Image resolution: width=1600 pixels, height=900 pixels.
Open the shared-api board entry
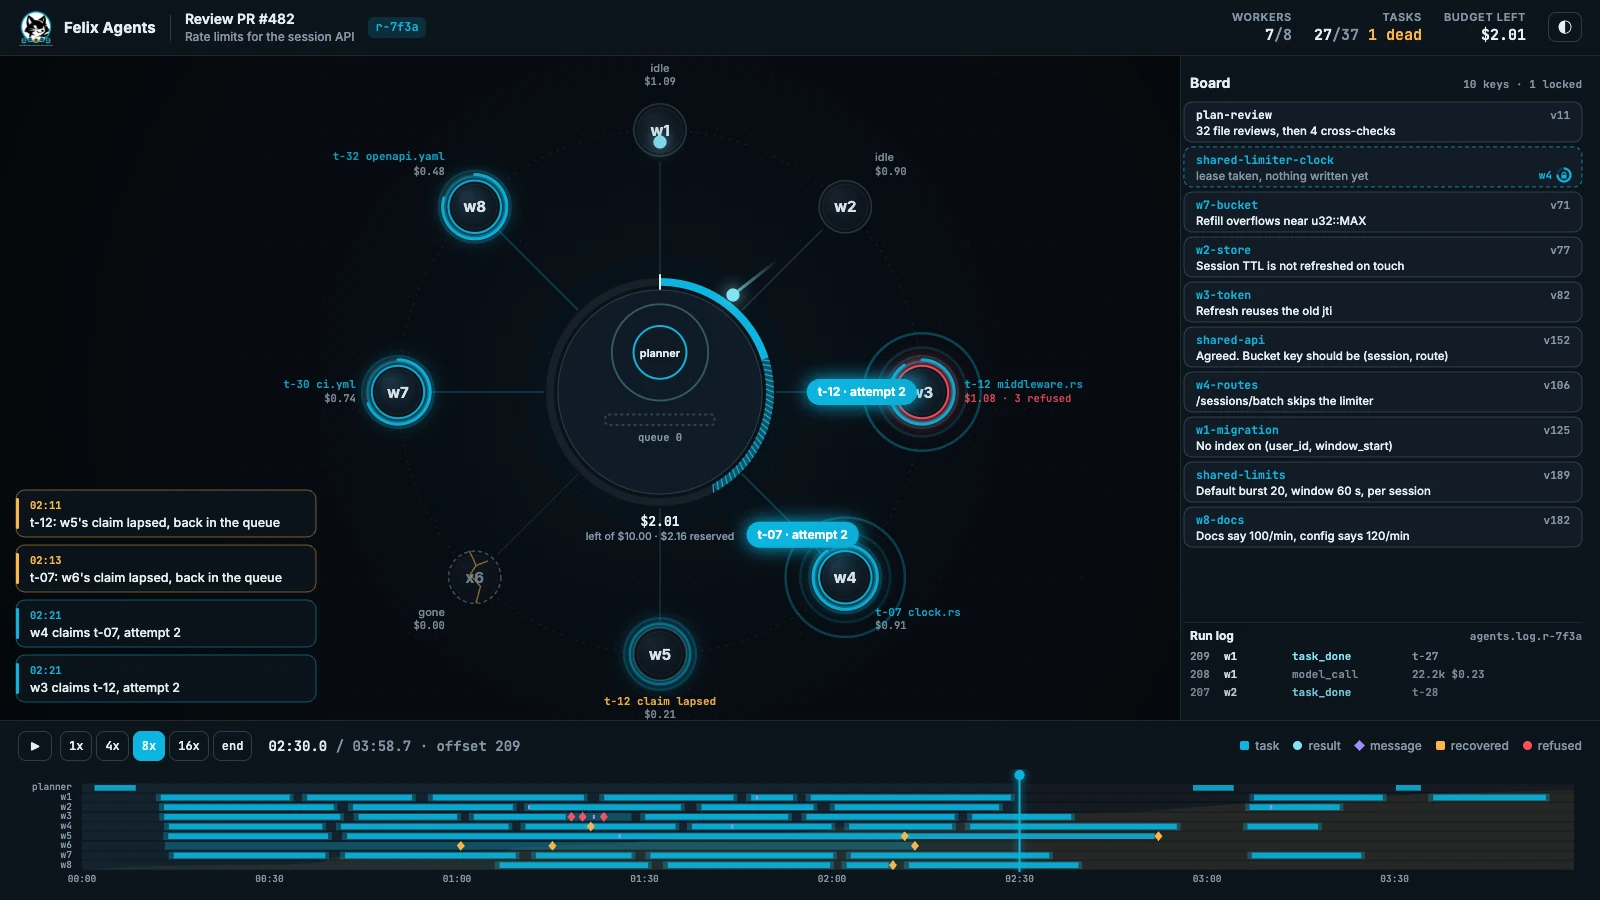coord(1382,348)
